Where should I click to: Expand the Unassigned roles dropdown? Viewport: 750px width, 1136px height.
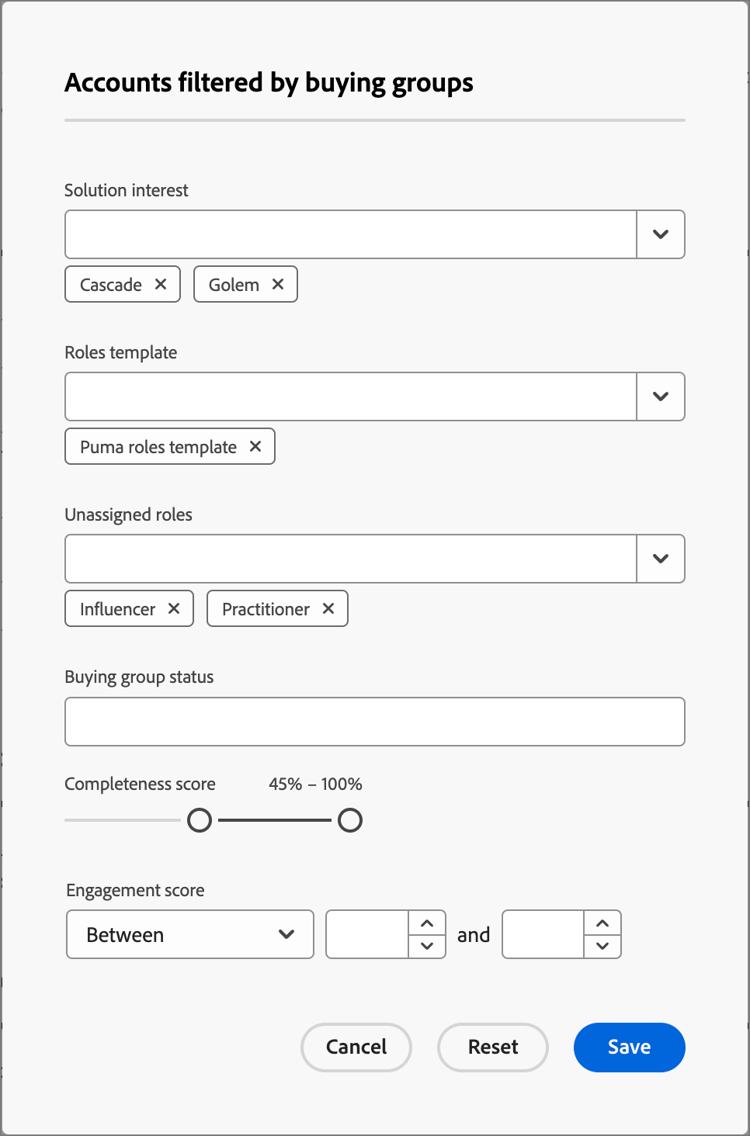[x=661, y=558]
